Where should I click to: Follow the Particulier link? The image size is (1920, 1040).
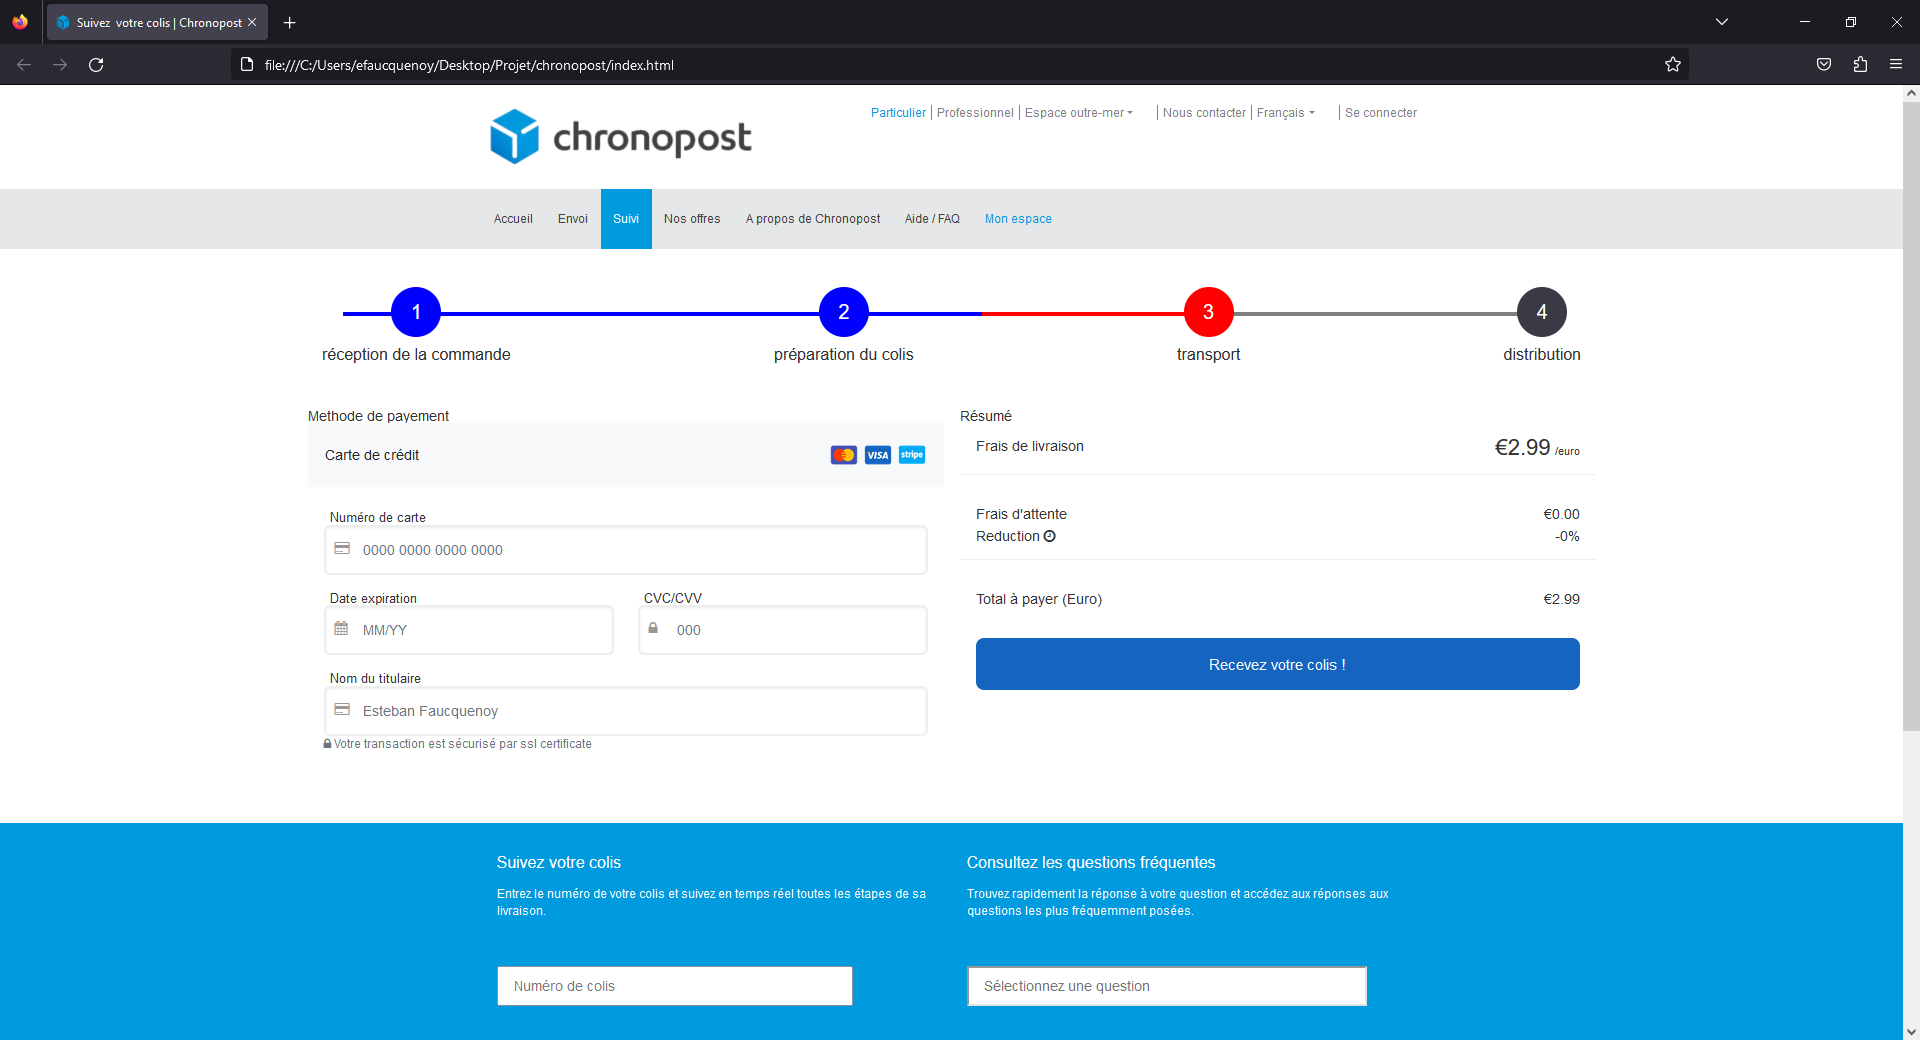898,113
